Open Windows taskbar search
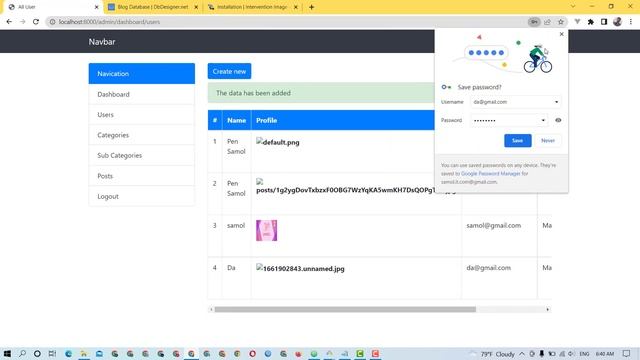The width and height of the screenshot is (640, 360). point(22,353)
